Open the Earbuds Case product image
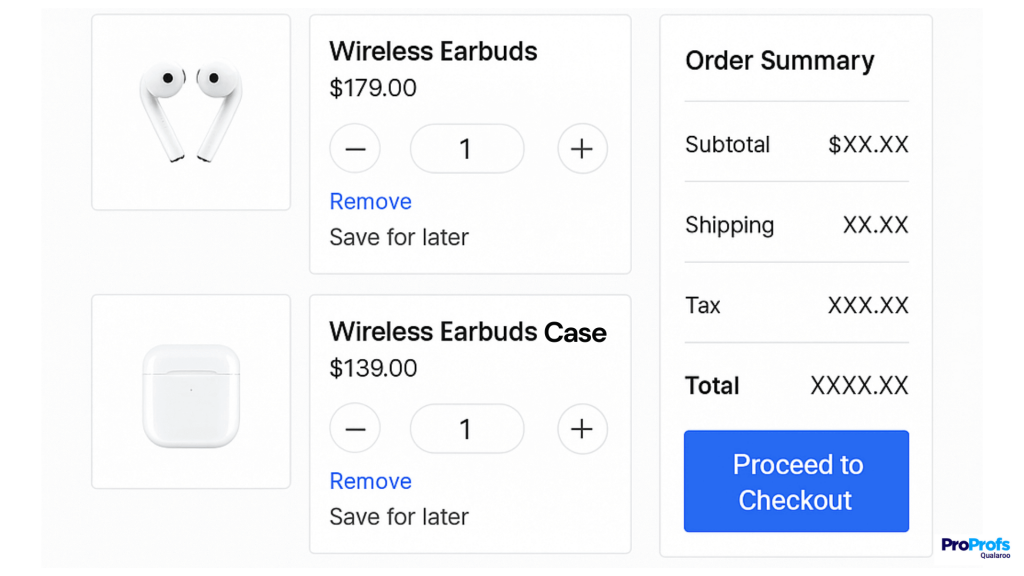1024x576 pixels. pos(191,392)
